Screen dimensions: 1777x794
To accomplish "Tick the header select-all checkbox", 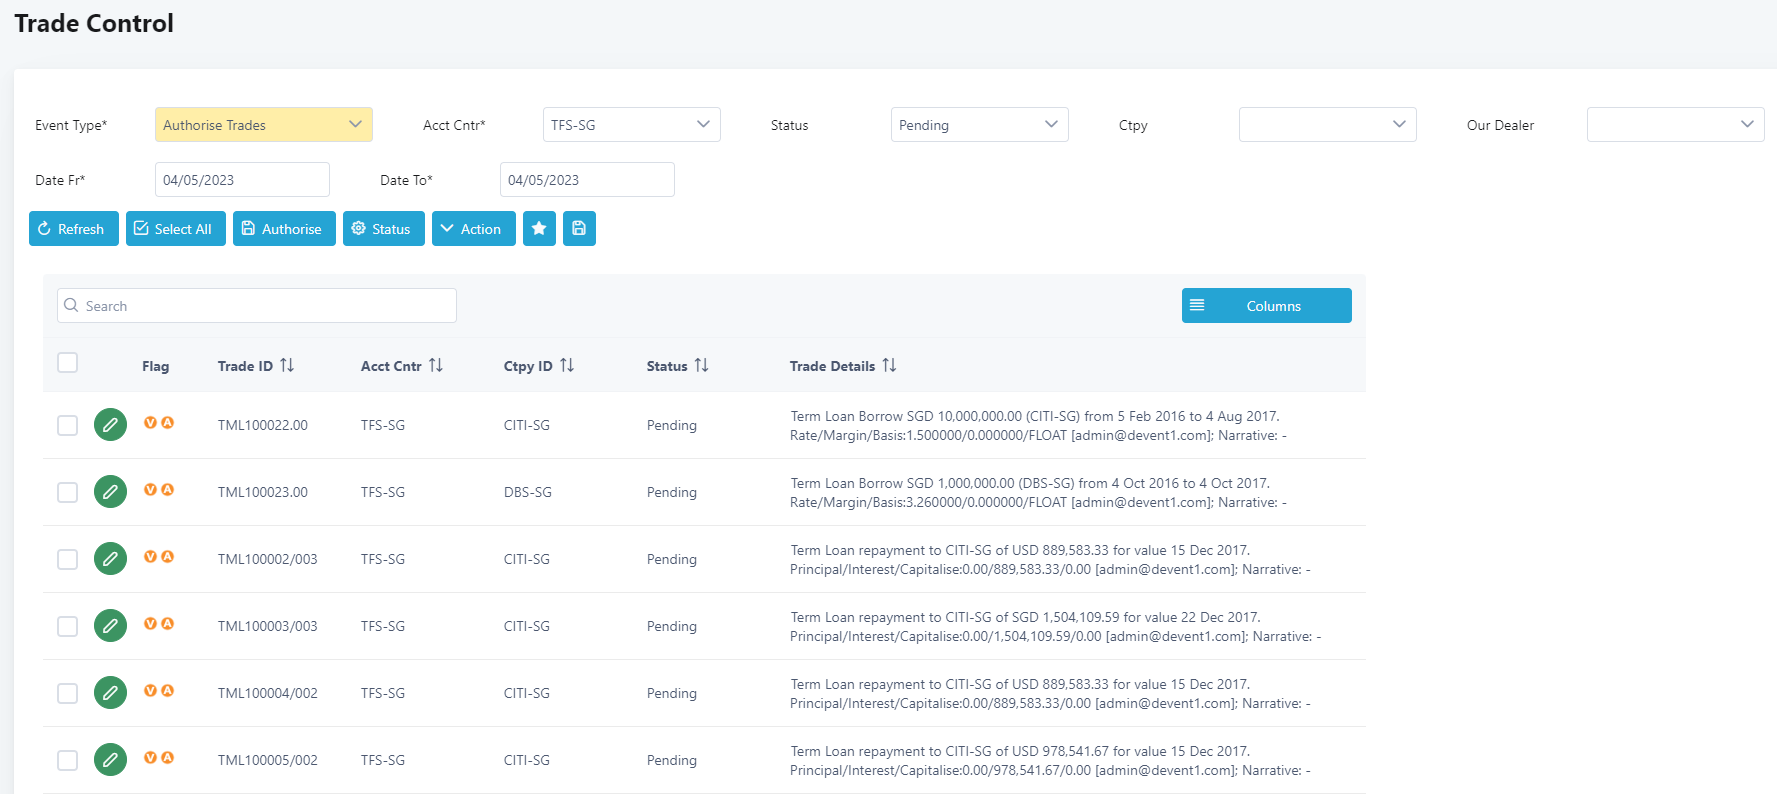I will tap(67, 363).
